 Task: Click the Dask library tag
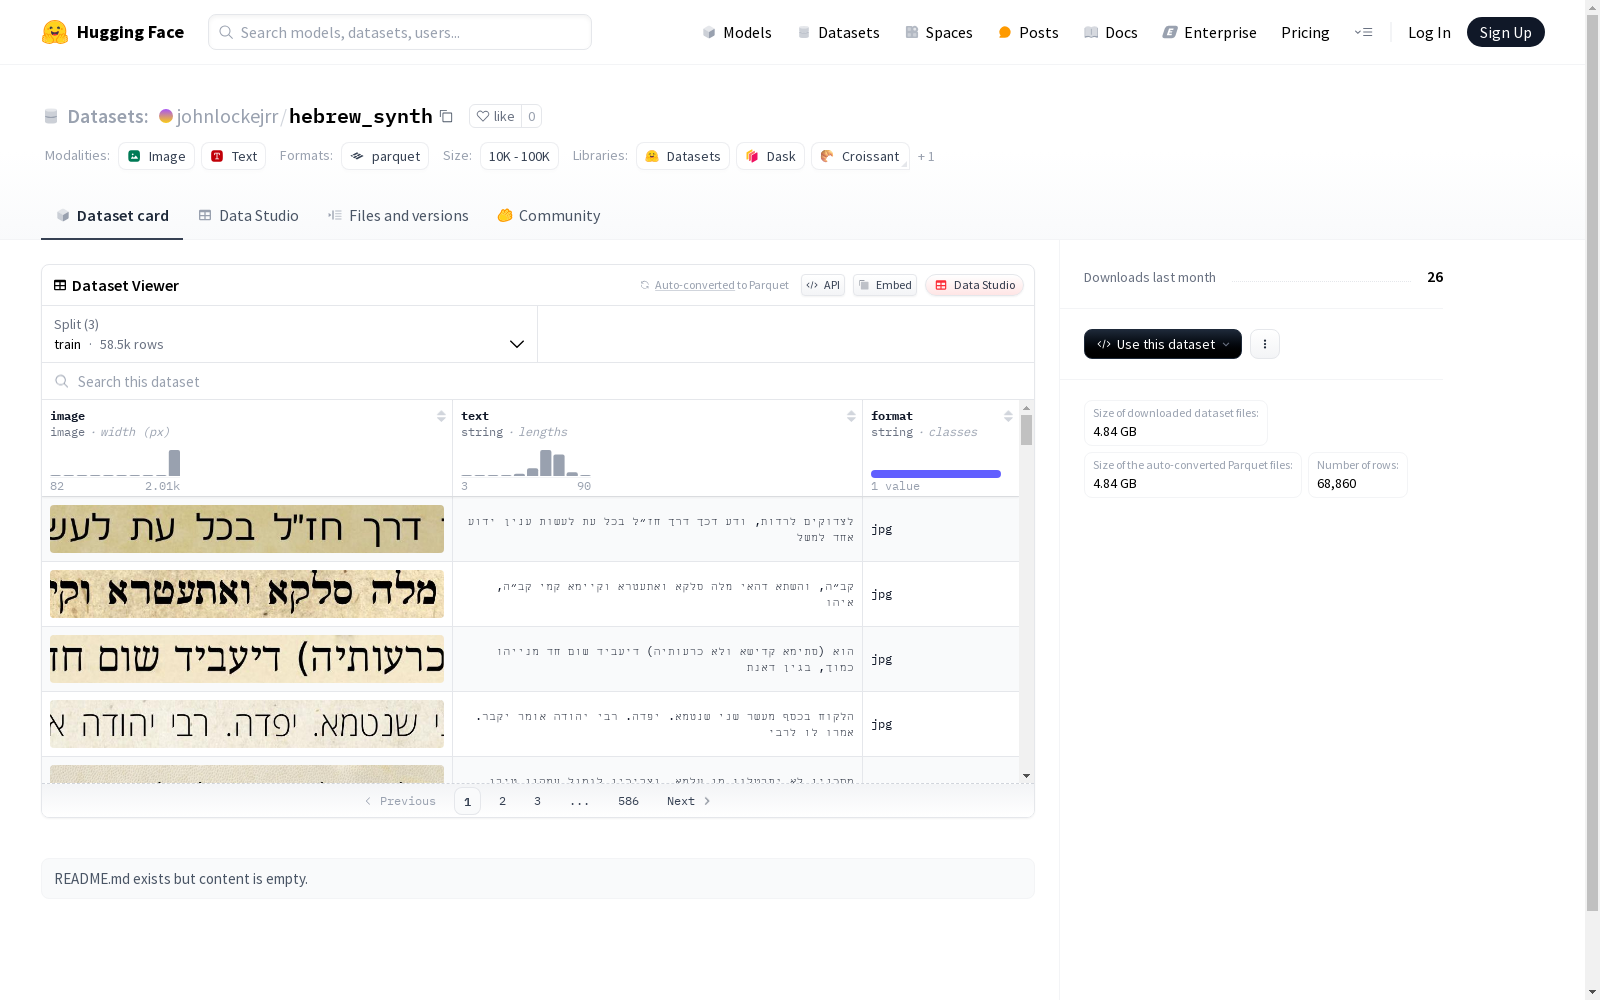(x=770, y=156)
